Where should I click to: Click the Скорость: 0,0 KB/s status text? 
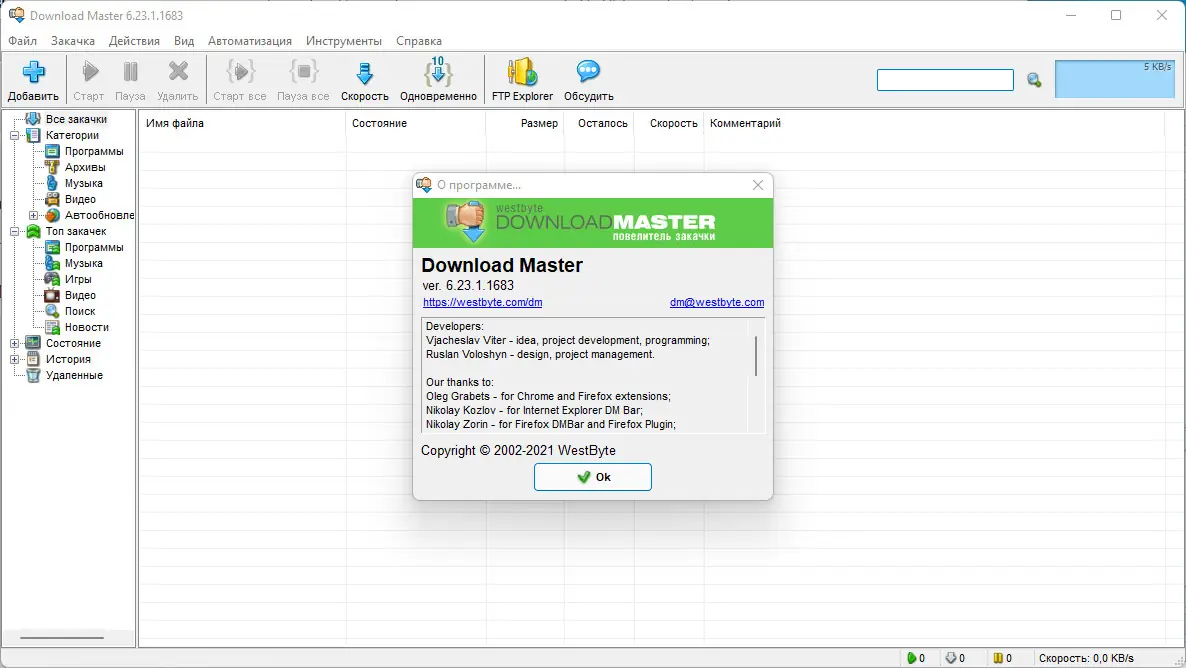coord(1086,658)
